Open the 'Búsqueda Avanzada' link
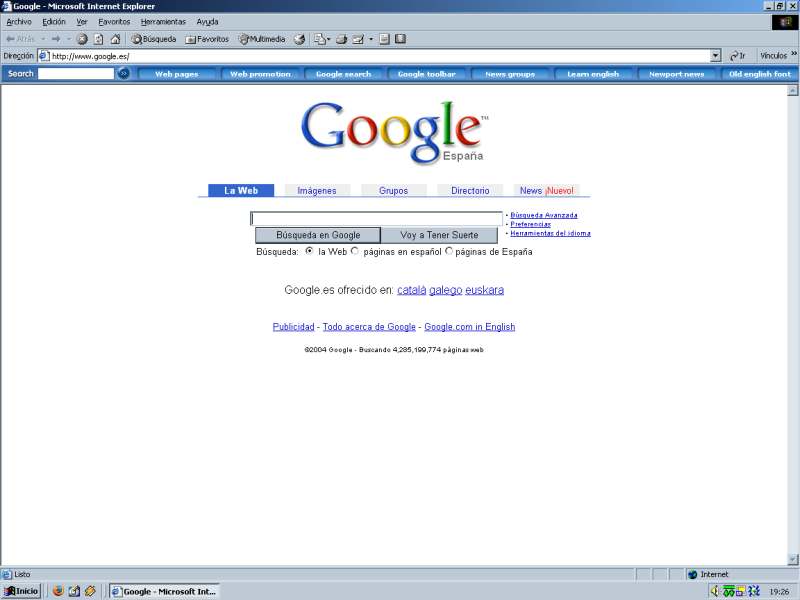The width and height of the screenshot is (800, 600). click(x=544, y=215)
